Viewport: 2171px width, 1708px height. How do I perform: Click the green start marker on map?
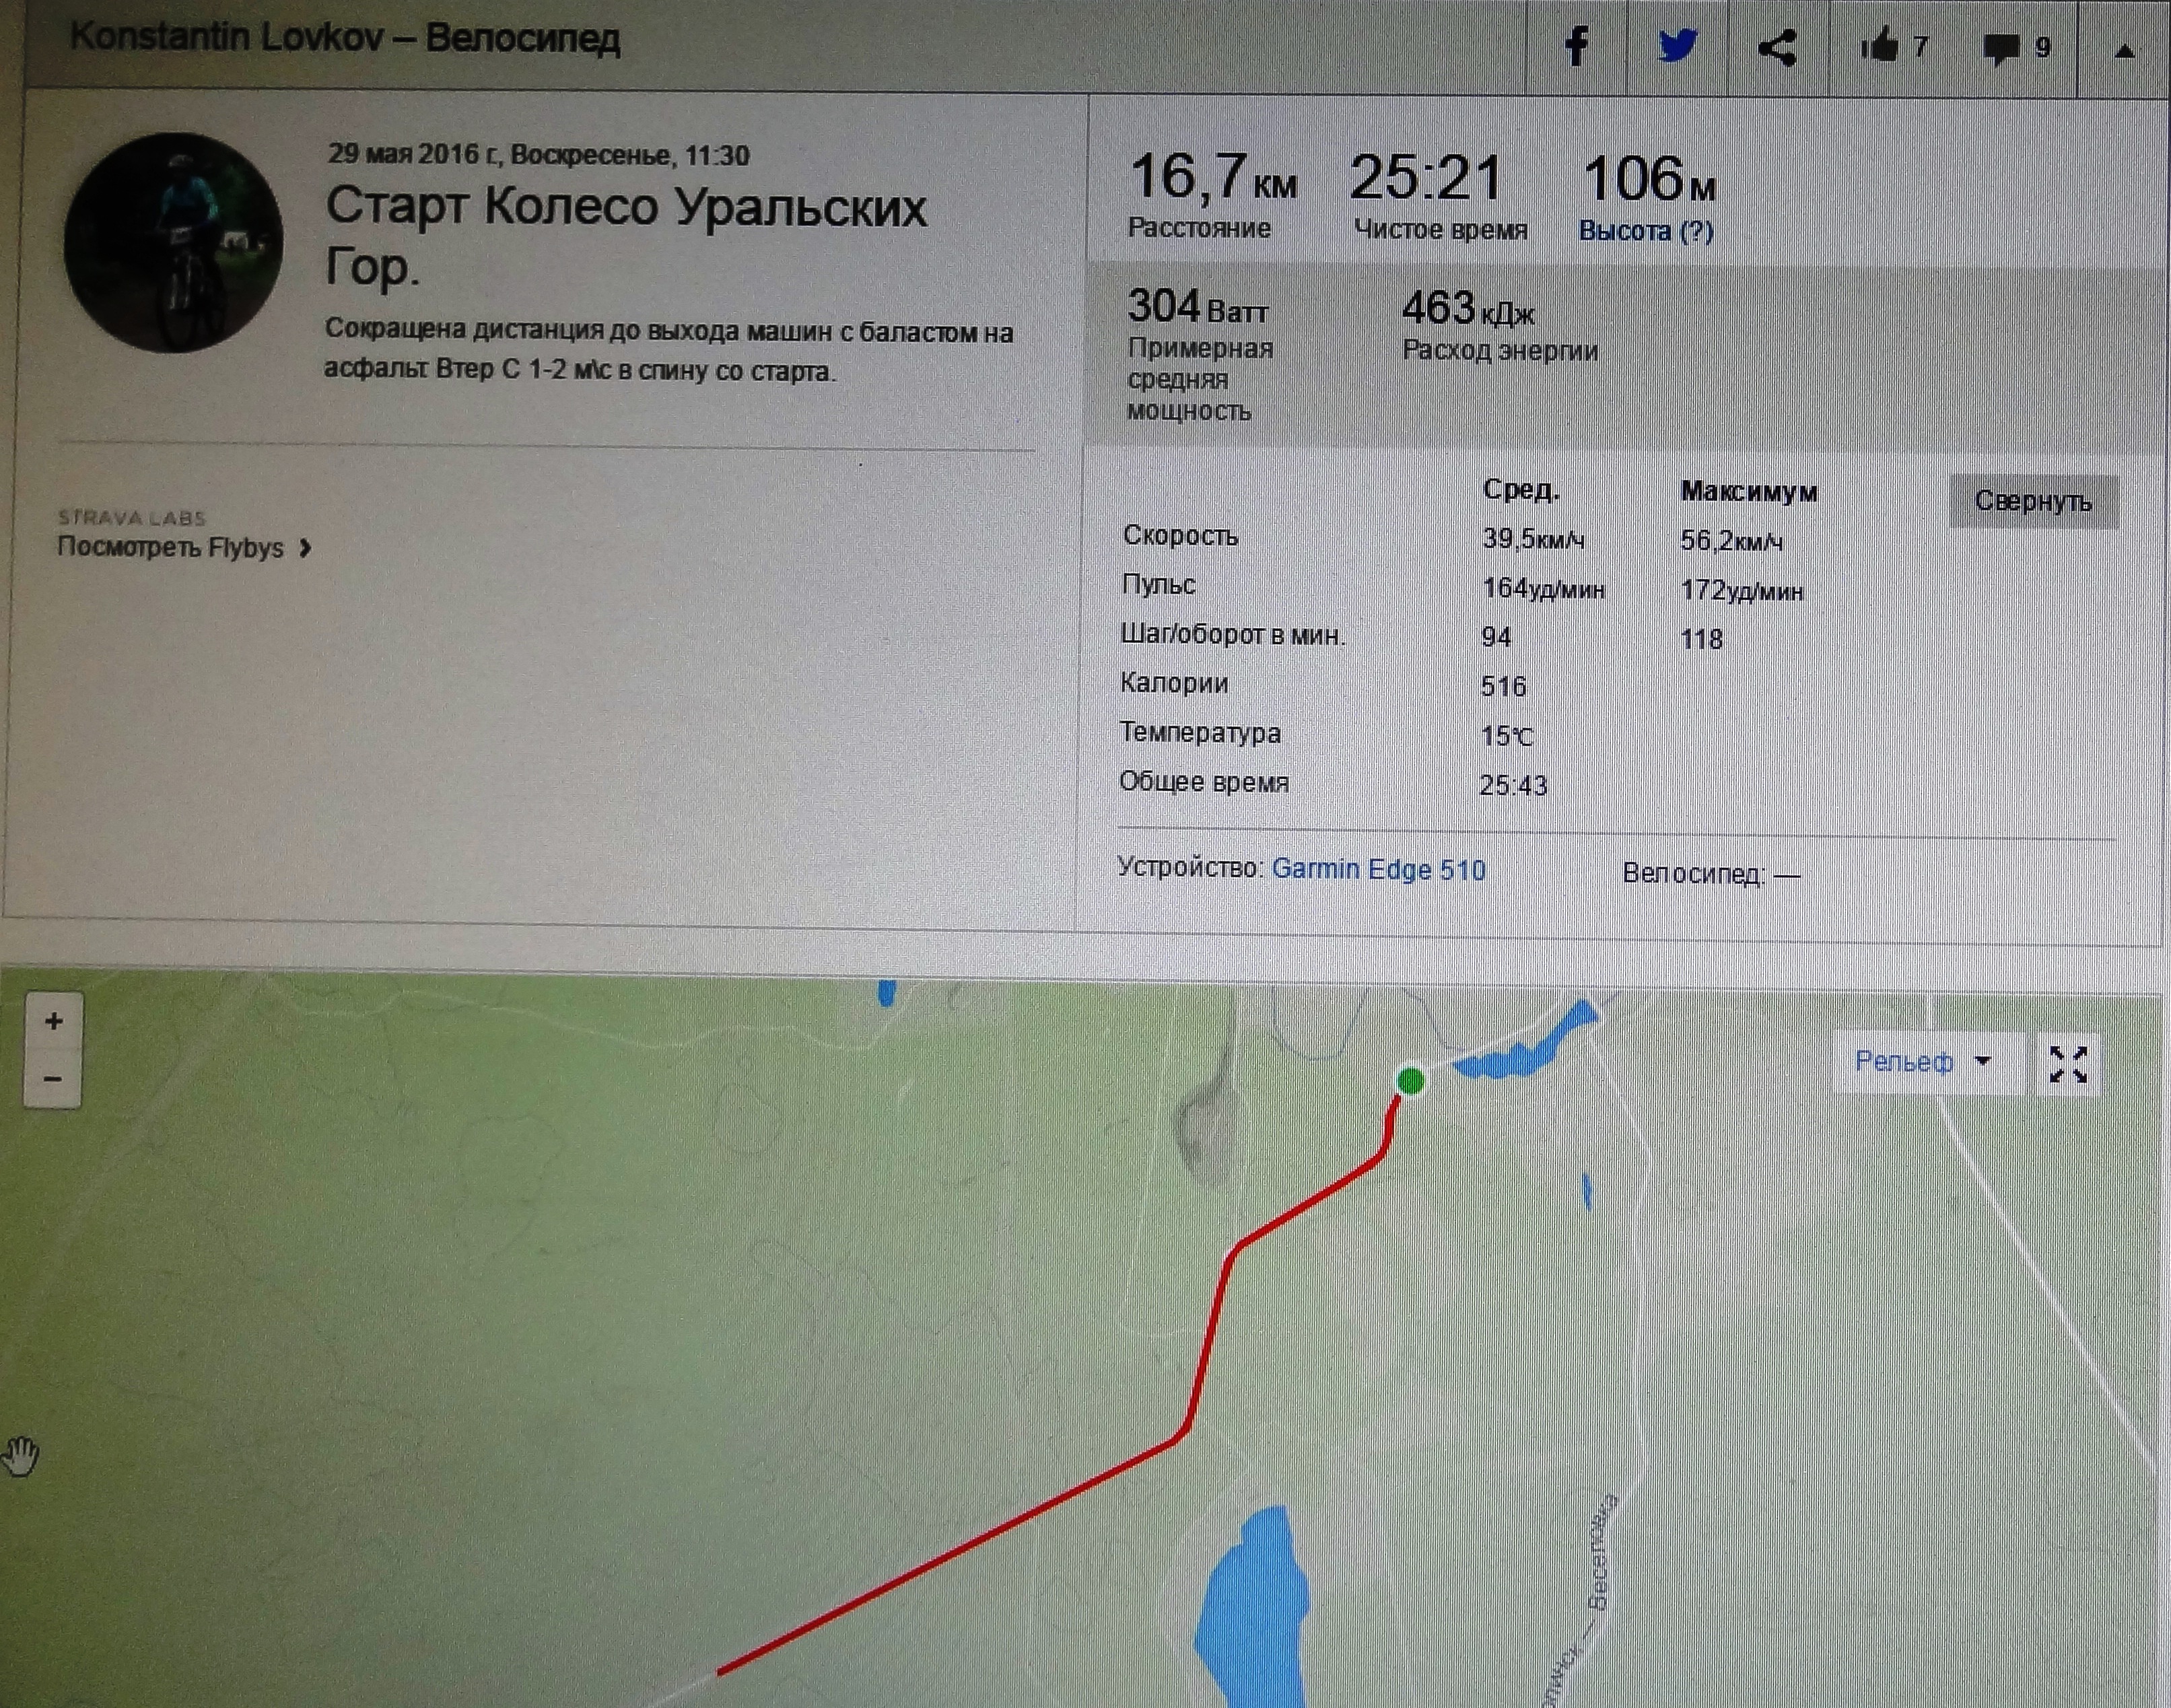click(1410, 1081)
